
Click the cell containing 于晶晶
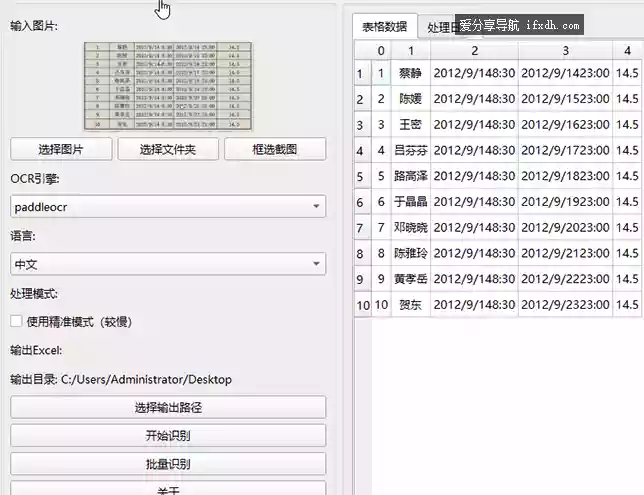click(x=411, y=202)
